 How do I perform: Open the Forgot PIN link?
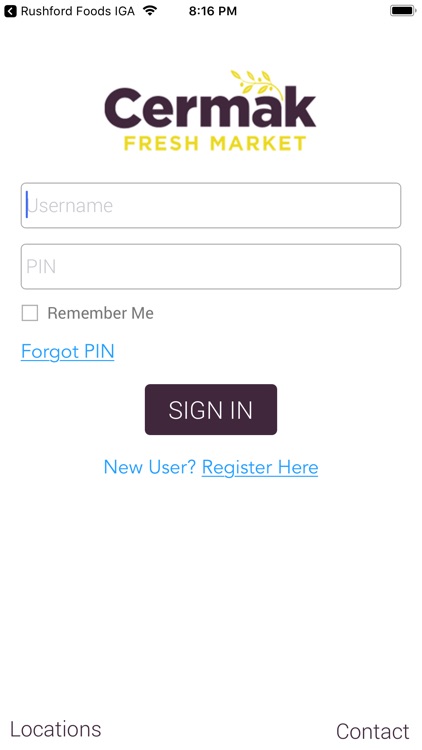click(x=67, y=352)
